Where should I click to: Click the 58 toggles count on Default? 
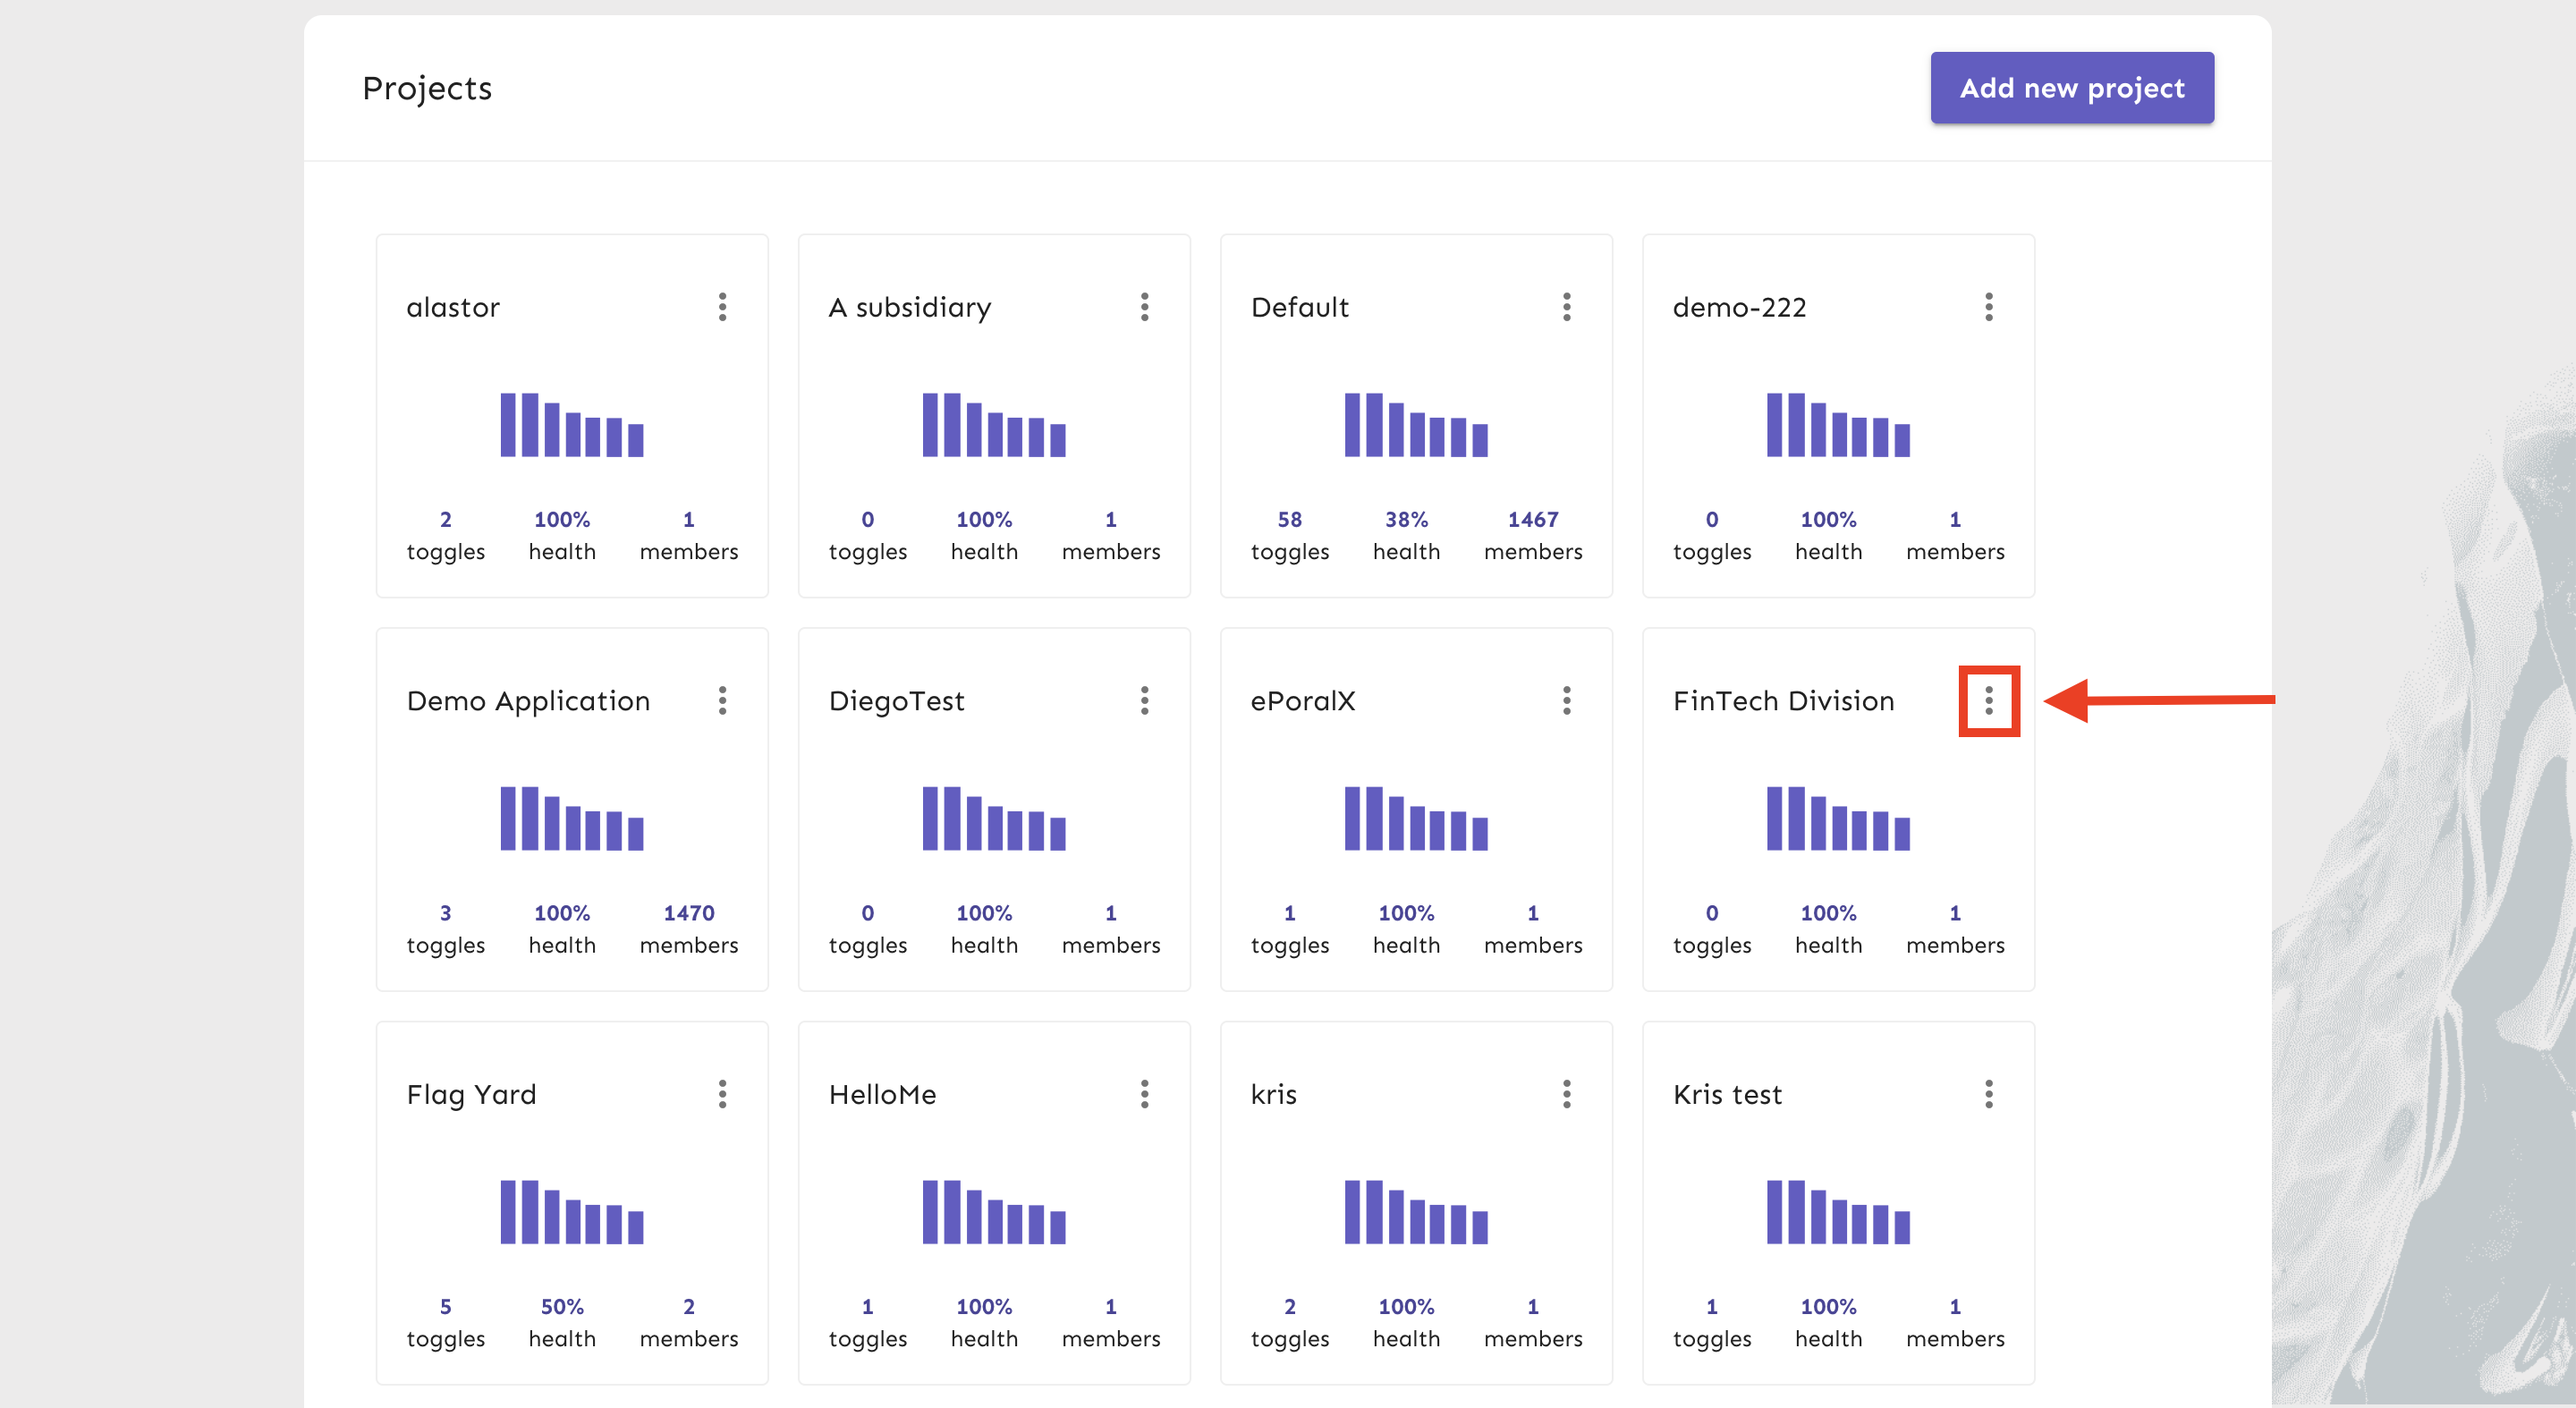click(x=1289, y=519)
